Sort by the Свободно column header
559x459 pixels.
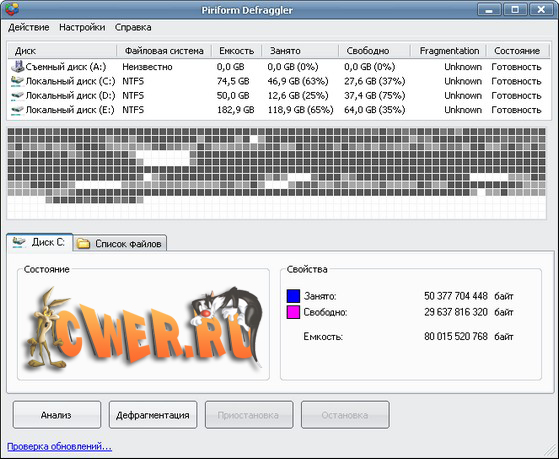374,51
